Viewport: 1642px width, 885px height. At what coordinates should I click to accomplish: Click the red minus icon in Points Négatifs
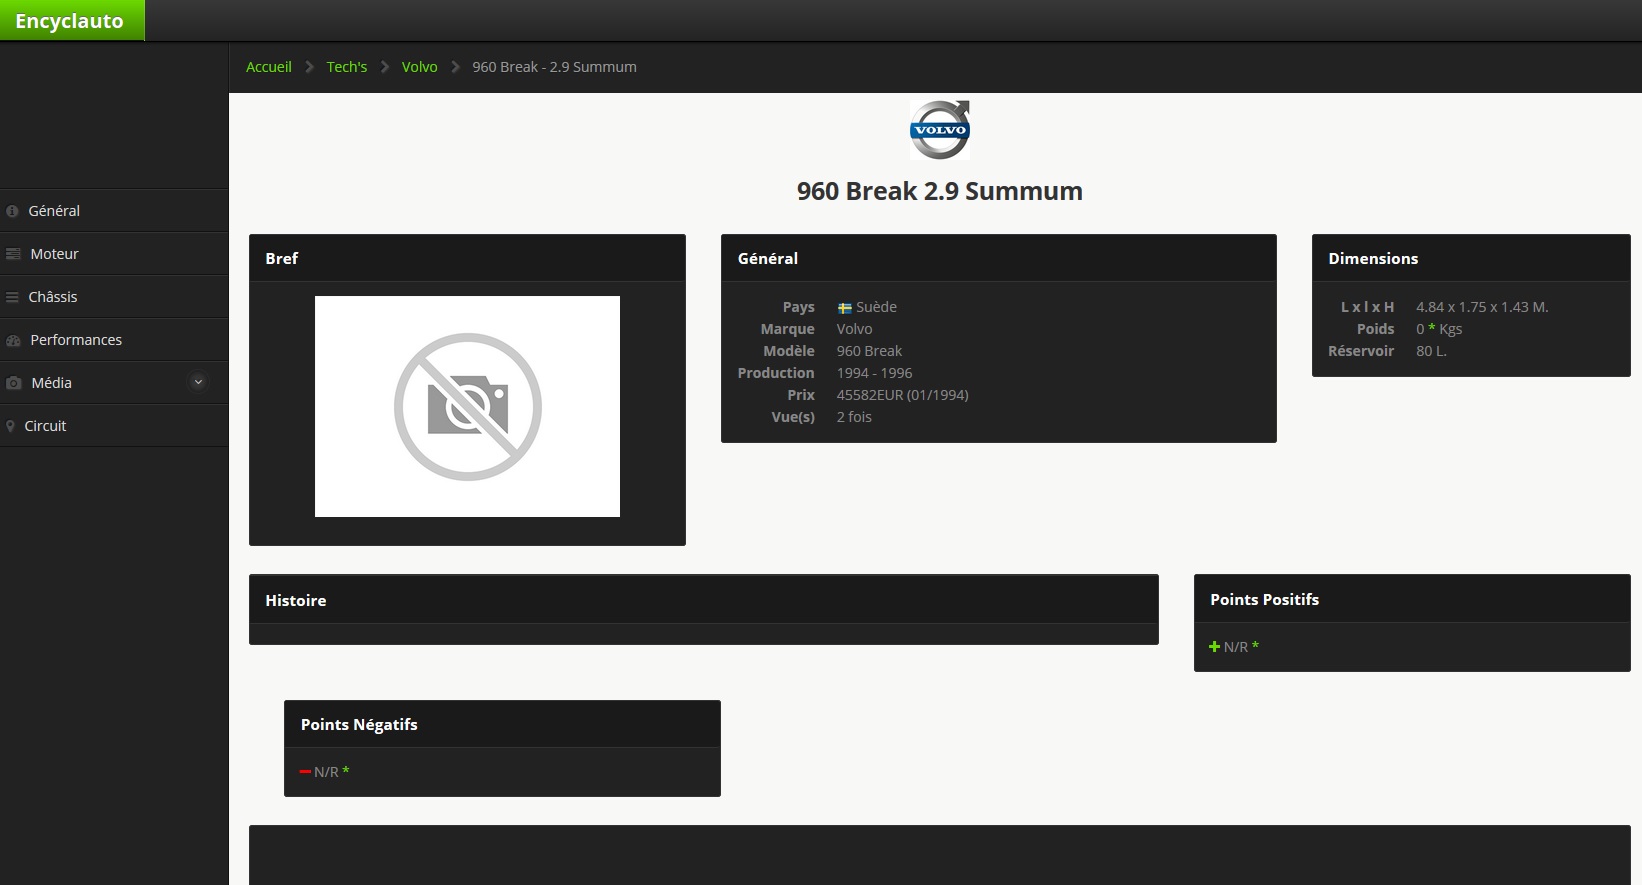pyautogui.click(x=305, y=772)
